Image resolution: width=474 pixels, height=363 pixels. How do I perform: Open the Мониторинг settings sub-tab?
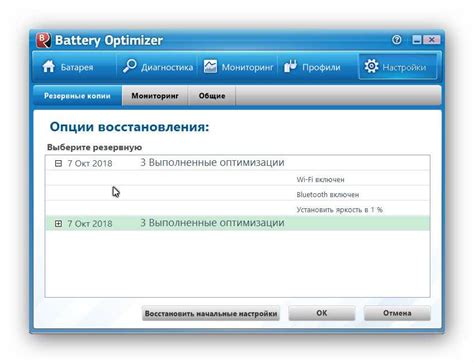click(155, 96)
